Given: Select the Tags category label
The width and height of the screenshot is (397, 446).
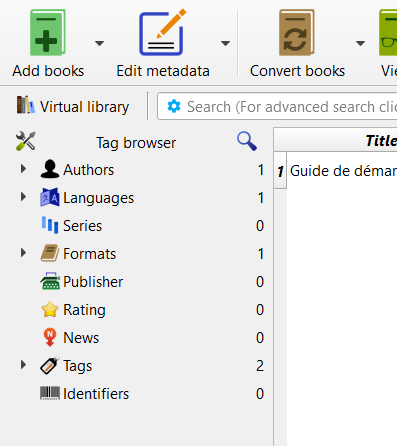Looking at the screenshot, I should coord(78,366).
